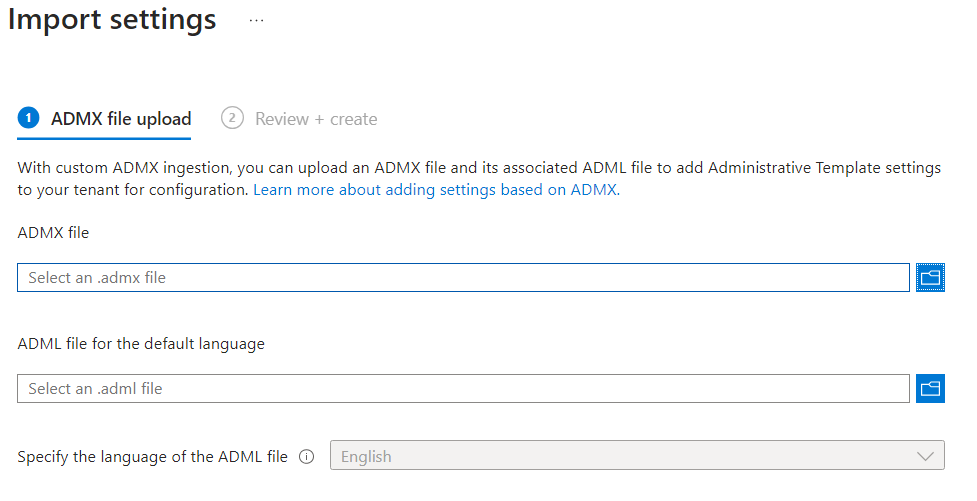Viewport: 977px width, 501px height.
Task: Browse for an .adml file using folder icon
Action: point(930,389)
